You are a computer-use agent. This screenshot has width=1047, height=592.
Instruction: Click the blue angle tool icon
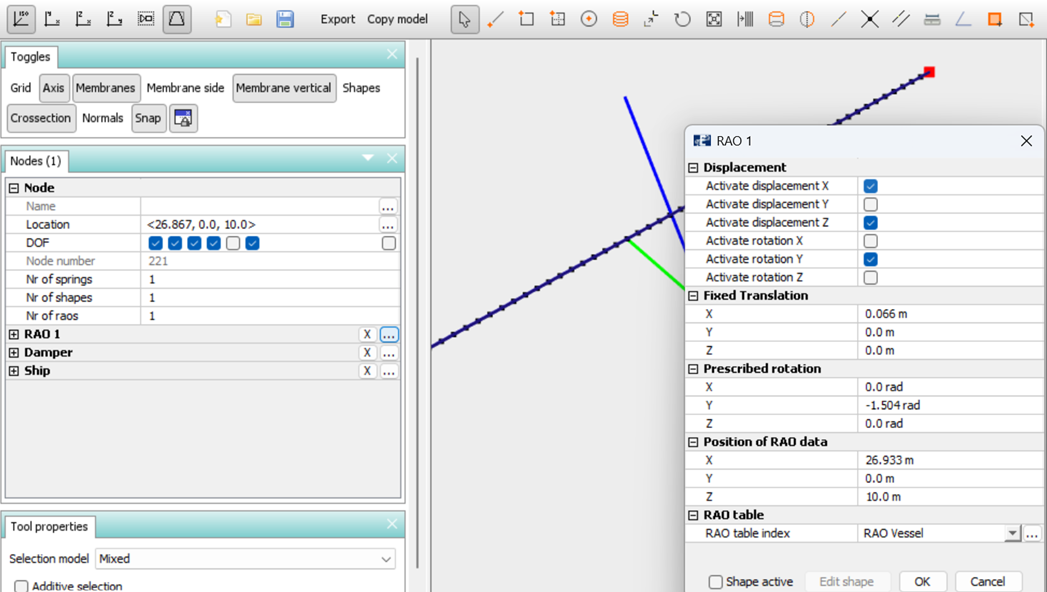tap(964, 19)
